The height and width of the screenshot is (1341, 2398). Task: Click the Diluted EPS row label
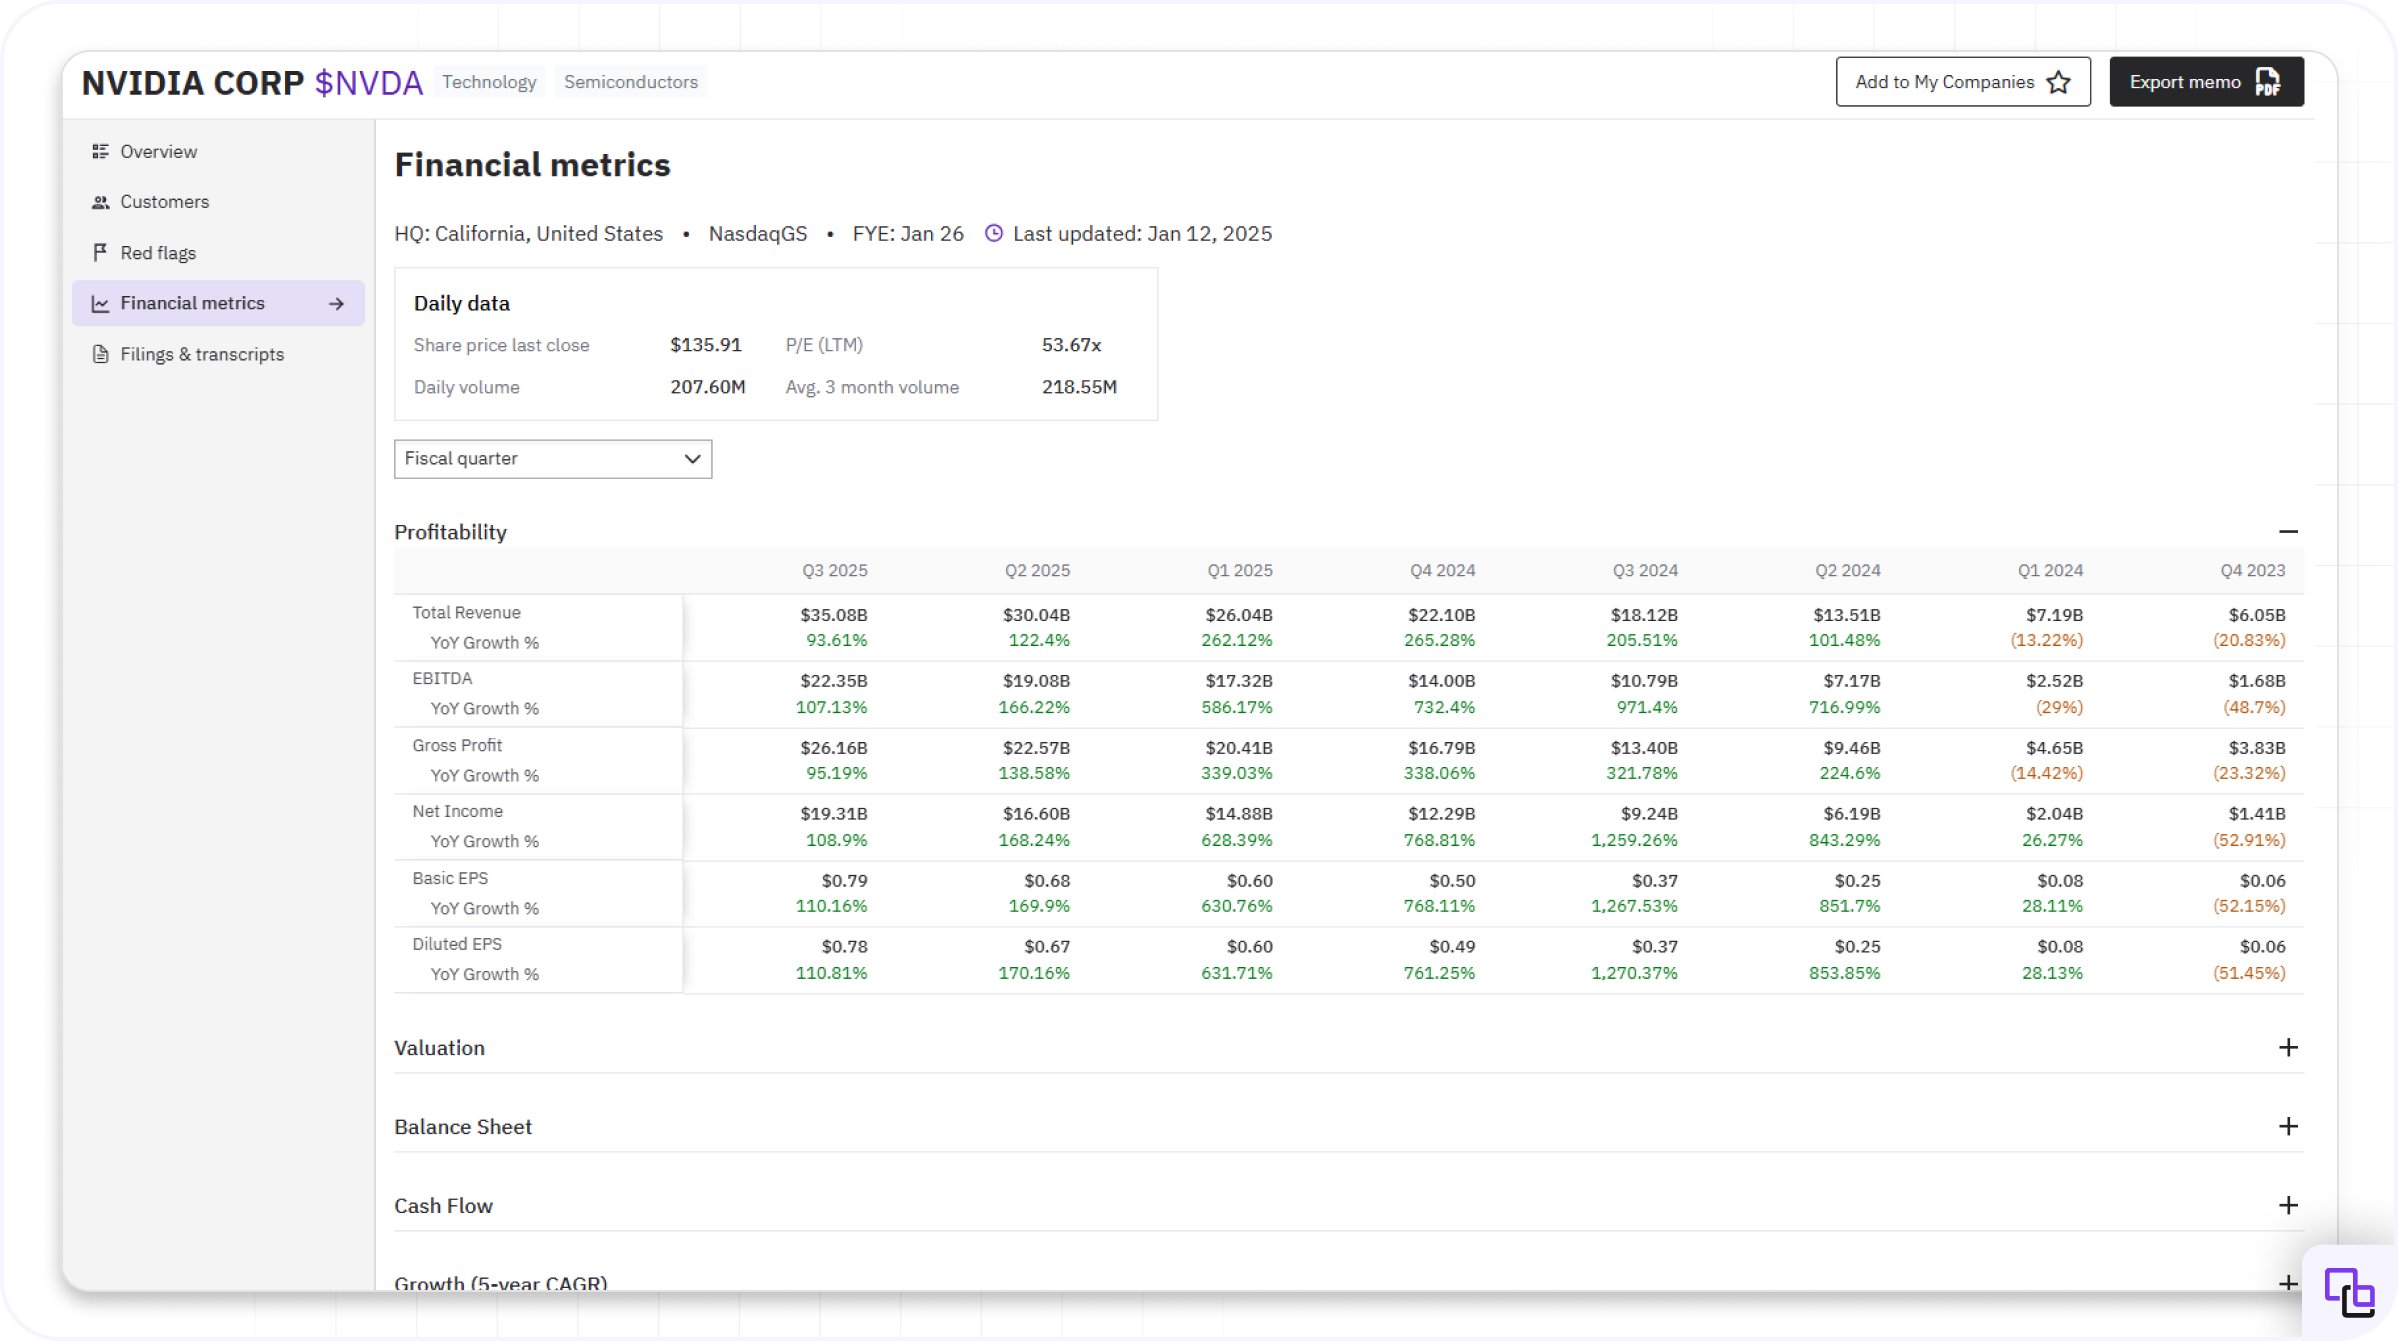click(x=457, y=944)
